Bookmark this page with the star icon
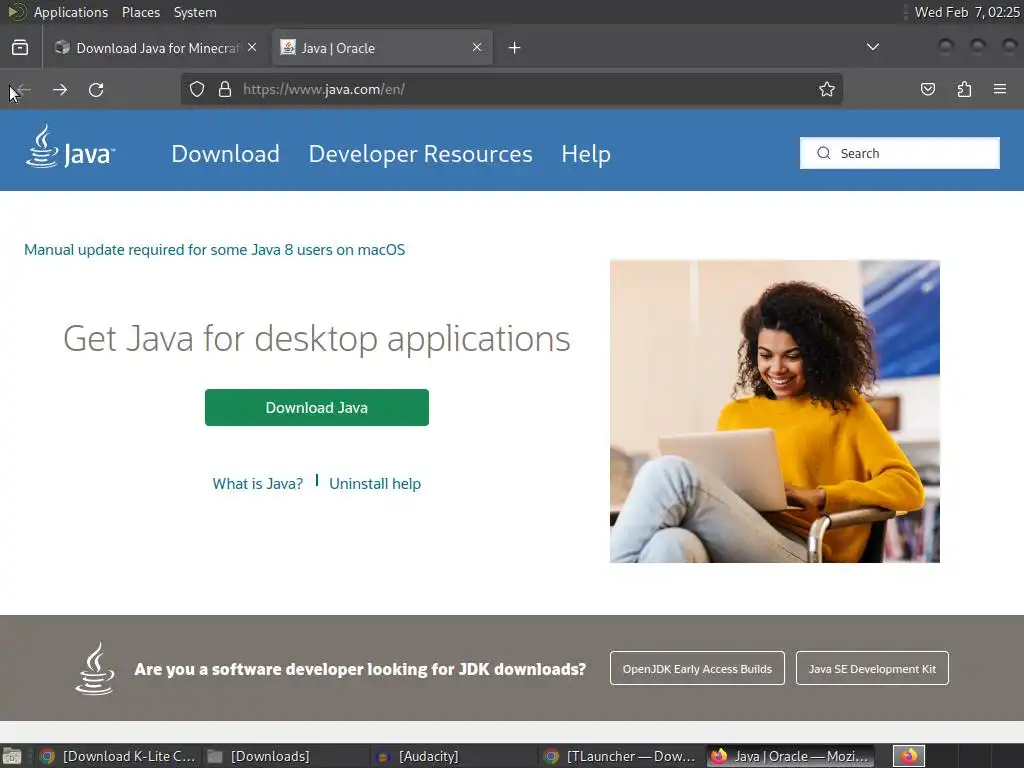Image resolution: width=1024 pixels, height=768 pixels. tap(827, 89)
